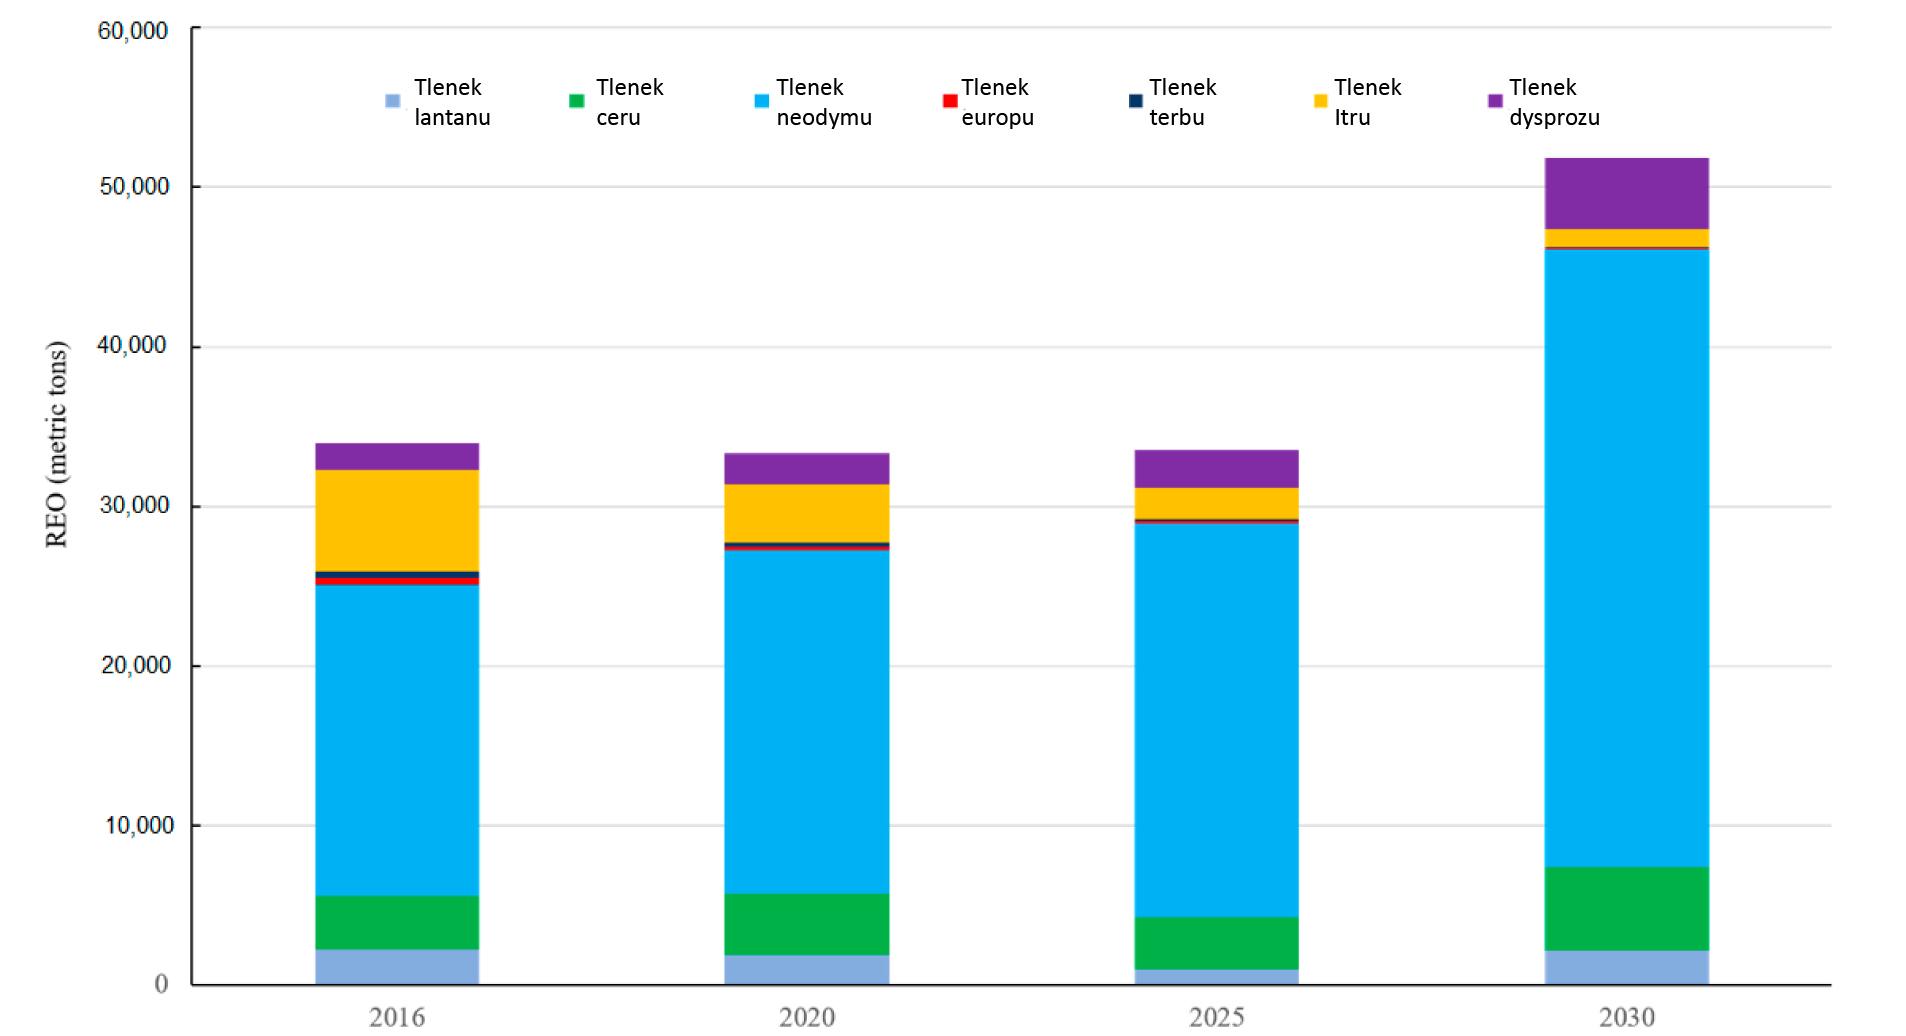Click the purple top segment of 2020 bar
The width and height of the screenshot is (1906, 1036).
[x=806, y=469]
